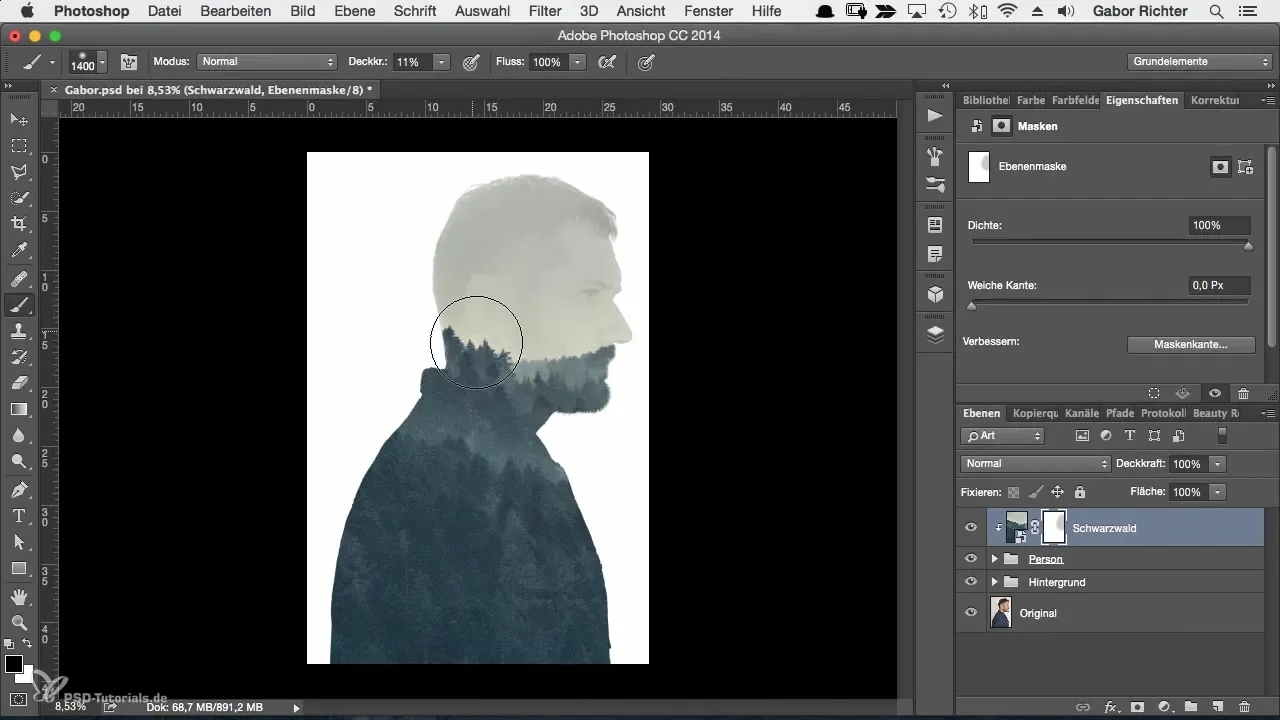Viewport: 1280px width, 720px height.
Task: Hide the Original layer
Action: pyautogui.click(x=971, y=613)
